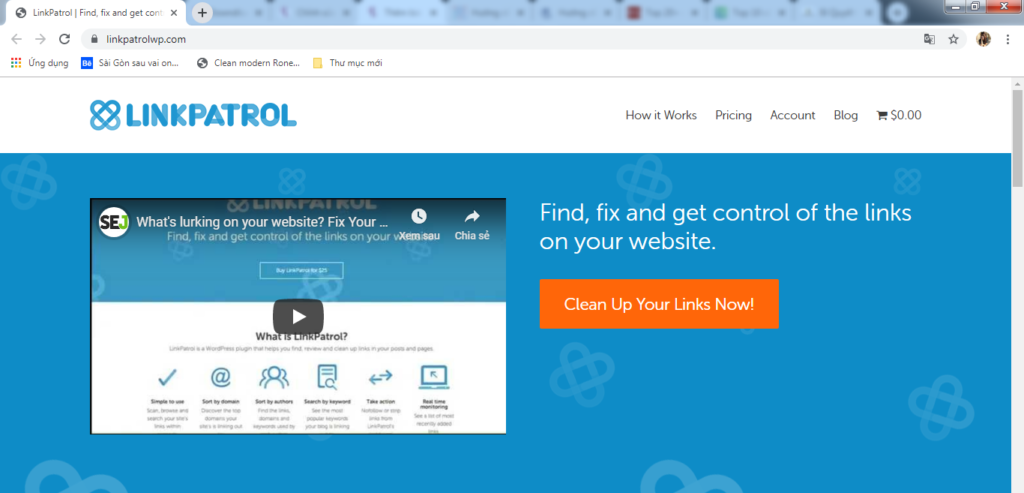This screenshot has height=493, width=1024.
Task: Open the Sài Gòn sau vai bookmark
Action: tap(129, 63)
